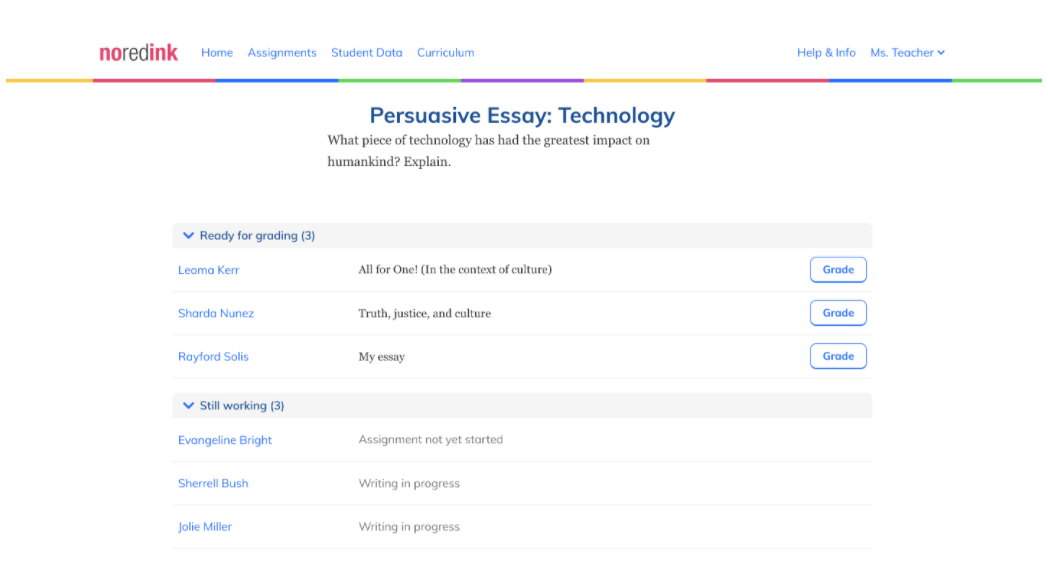Viewport: 1048px width, 580px height.
Task: Grade Sharda Nunez's essay
Action: 838,313
